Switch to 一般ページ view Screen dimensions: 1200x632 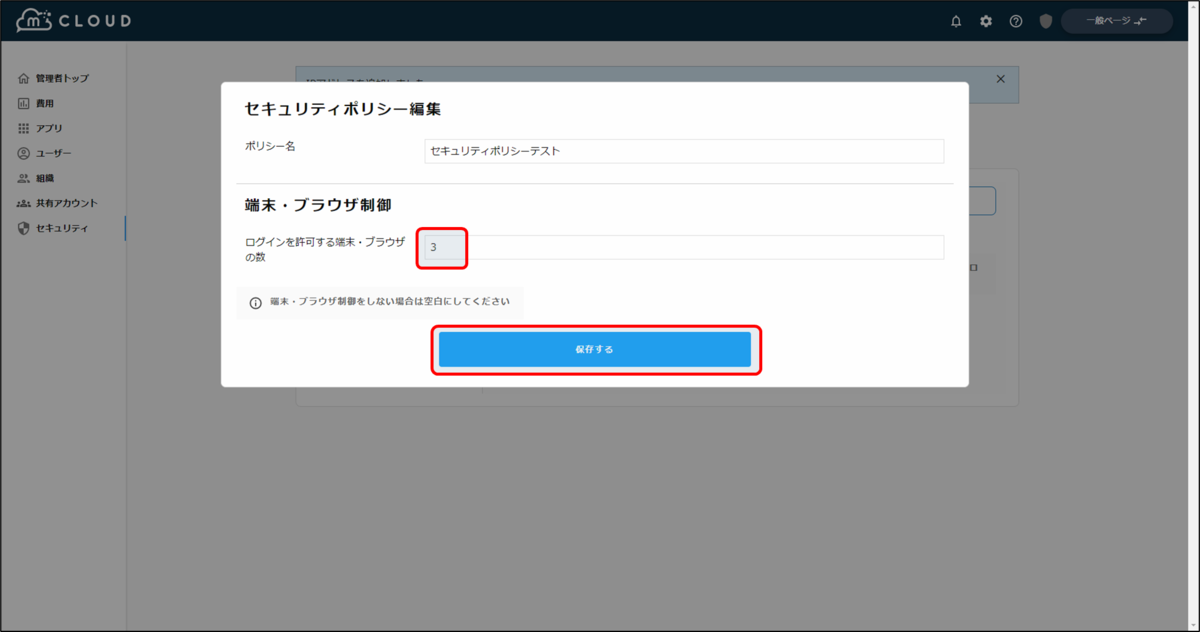click(x=1116, y=20)
